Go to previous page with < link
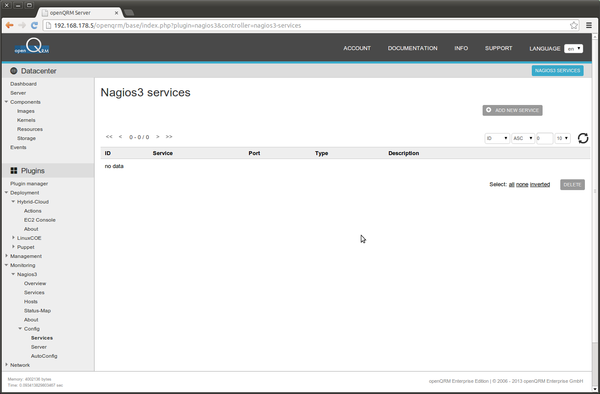 pyautogui.click(x=120, y=137)
